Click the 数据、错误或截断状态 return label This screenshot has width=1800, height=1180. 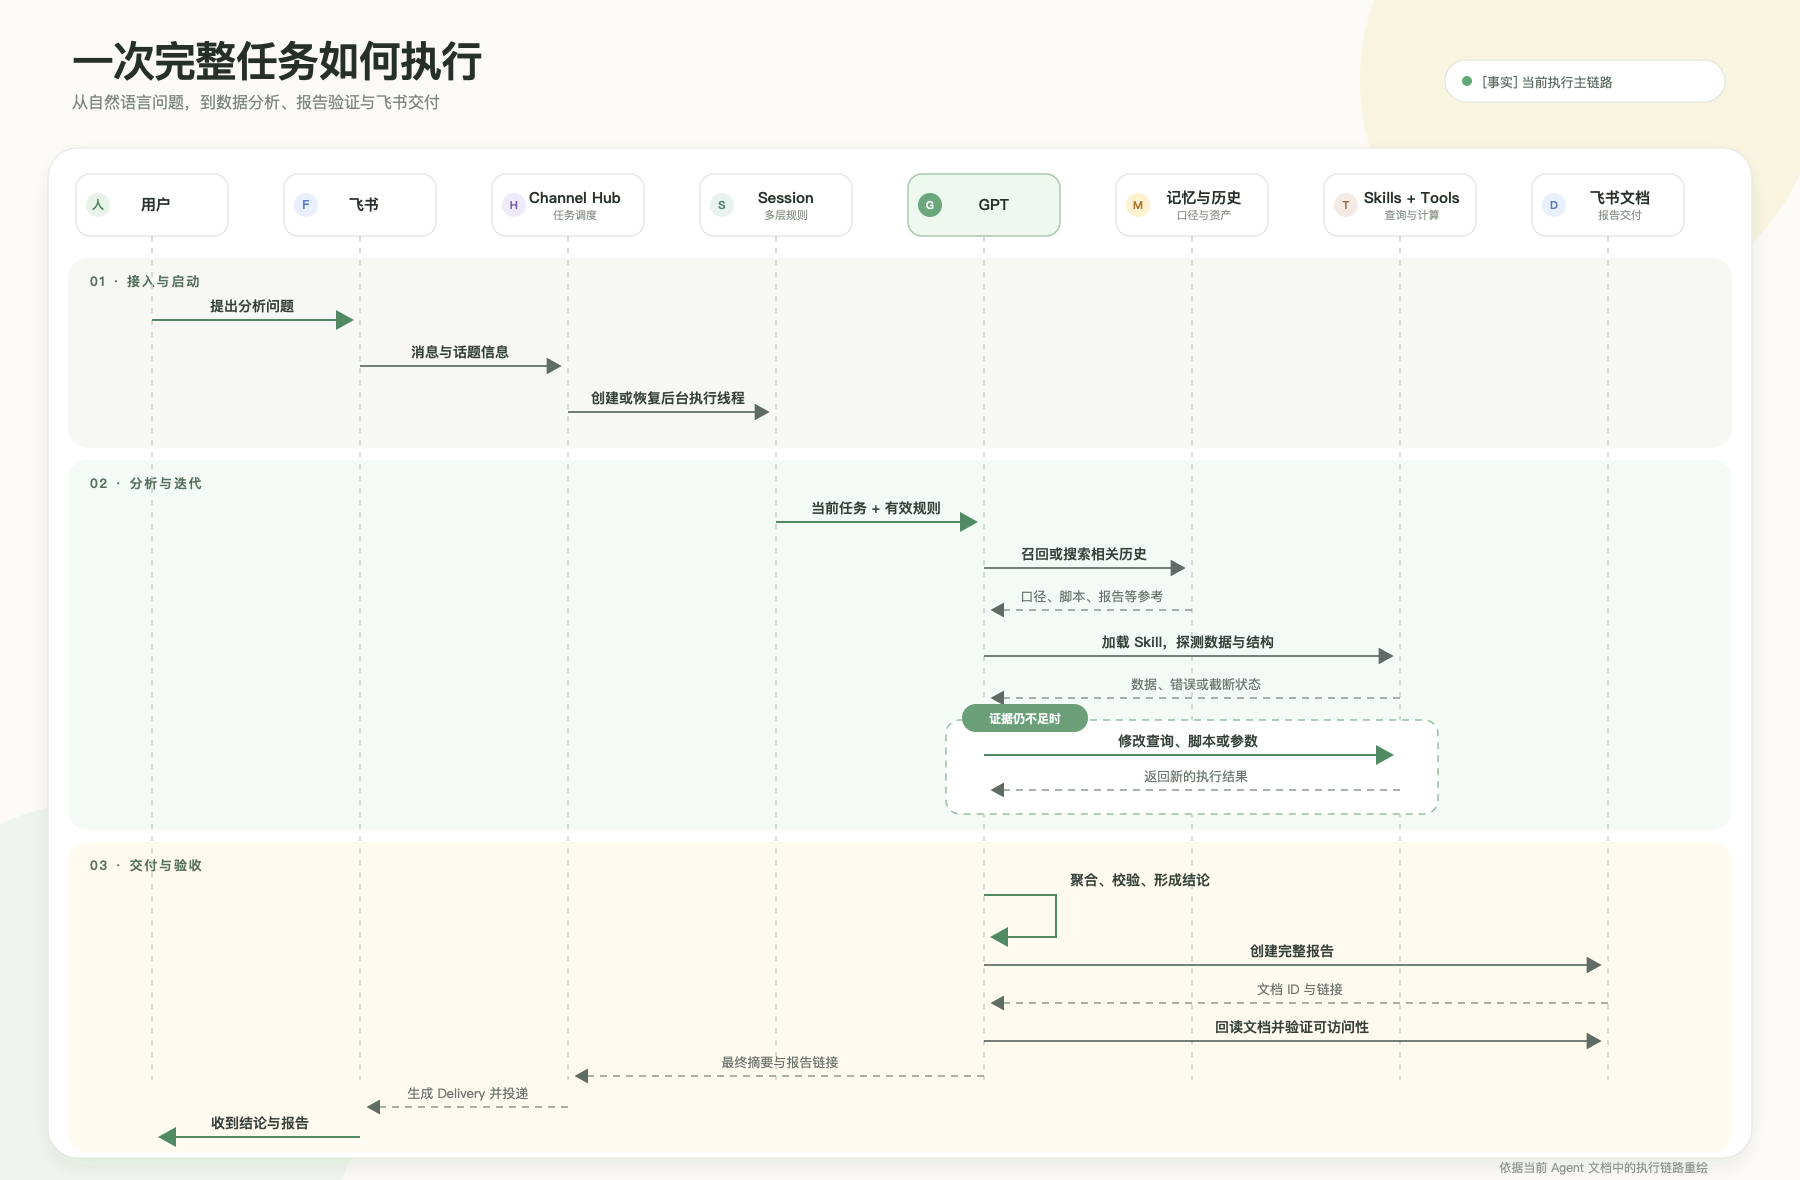(x=1196, y=684)
